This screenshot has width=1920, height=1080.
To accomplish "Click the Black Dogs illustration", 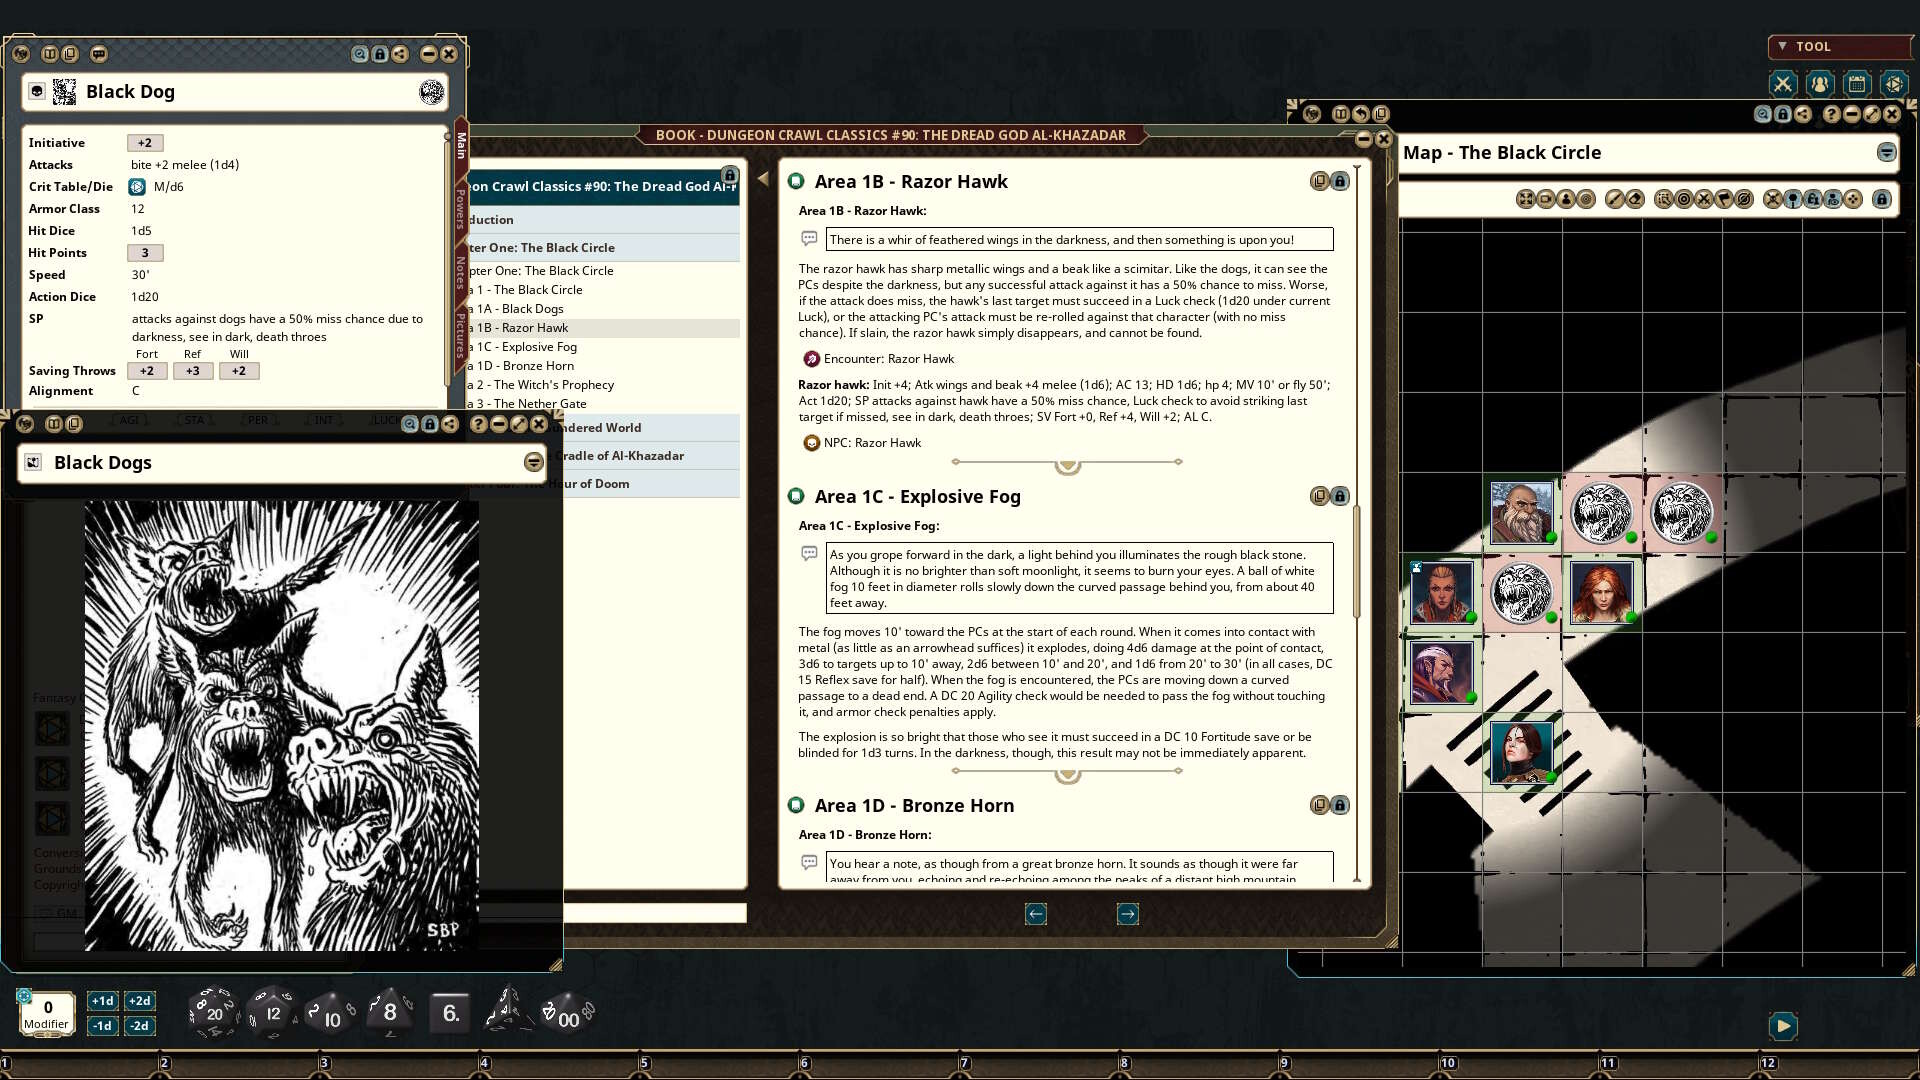I will click(281, 725).
